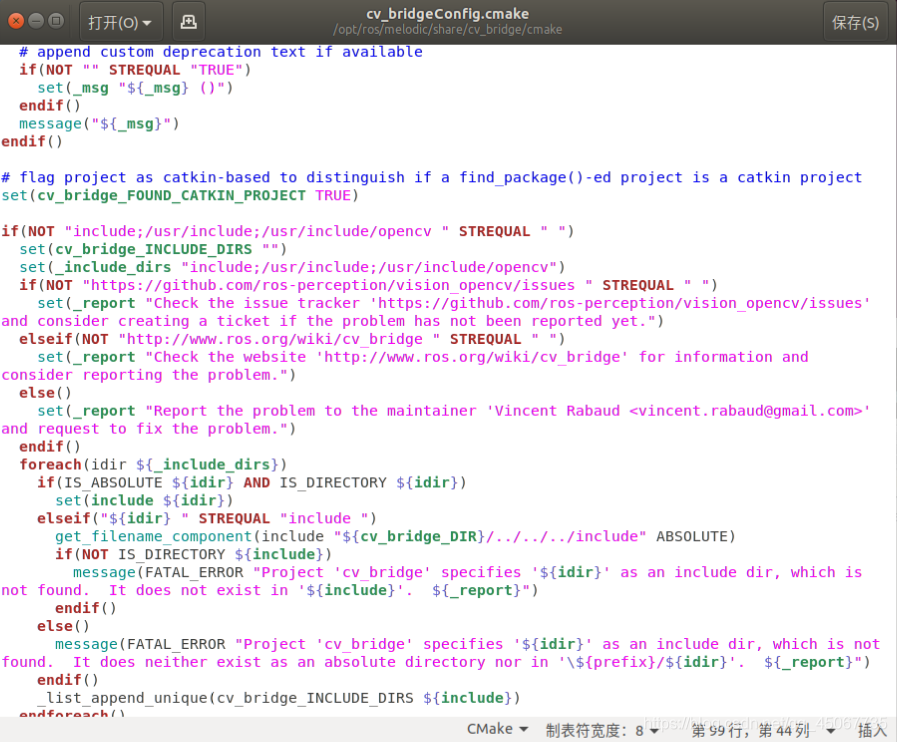Click the elseif("${idir} " STREQUAL "include ") line
Viewport: 897px width, 742px height.
click(207, 518)
